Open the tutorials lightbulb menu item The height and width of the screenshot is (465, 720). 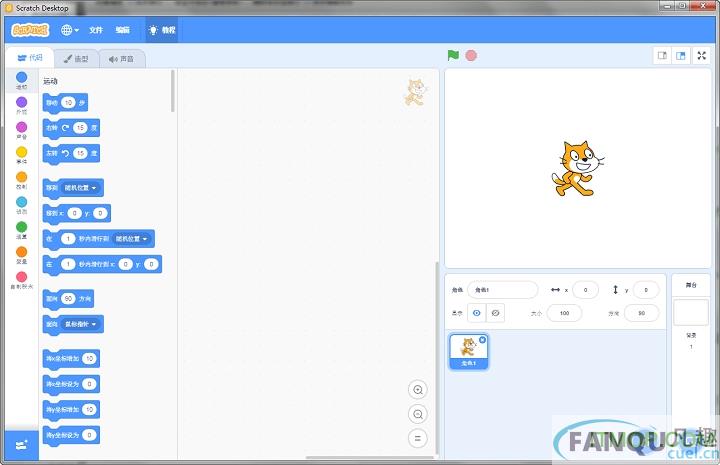162,30
